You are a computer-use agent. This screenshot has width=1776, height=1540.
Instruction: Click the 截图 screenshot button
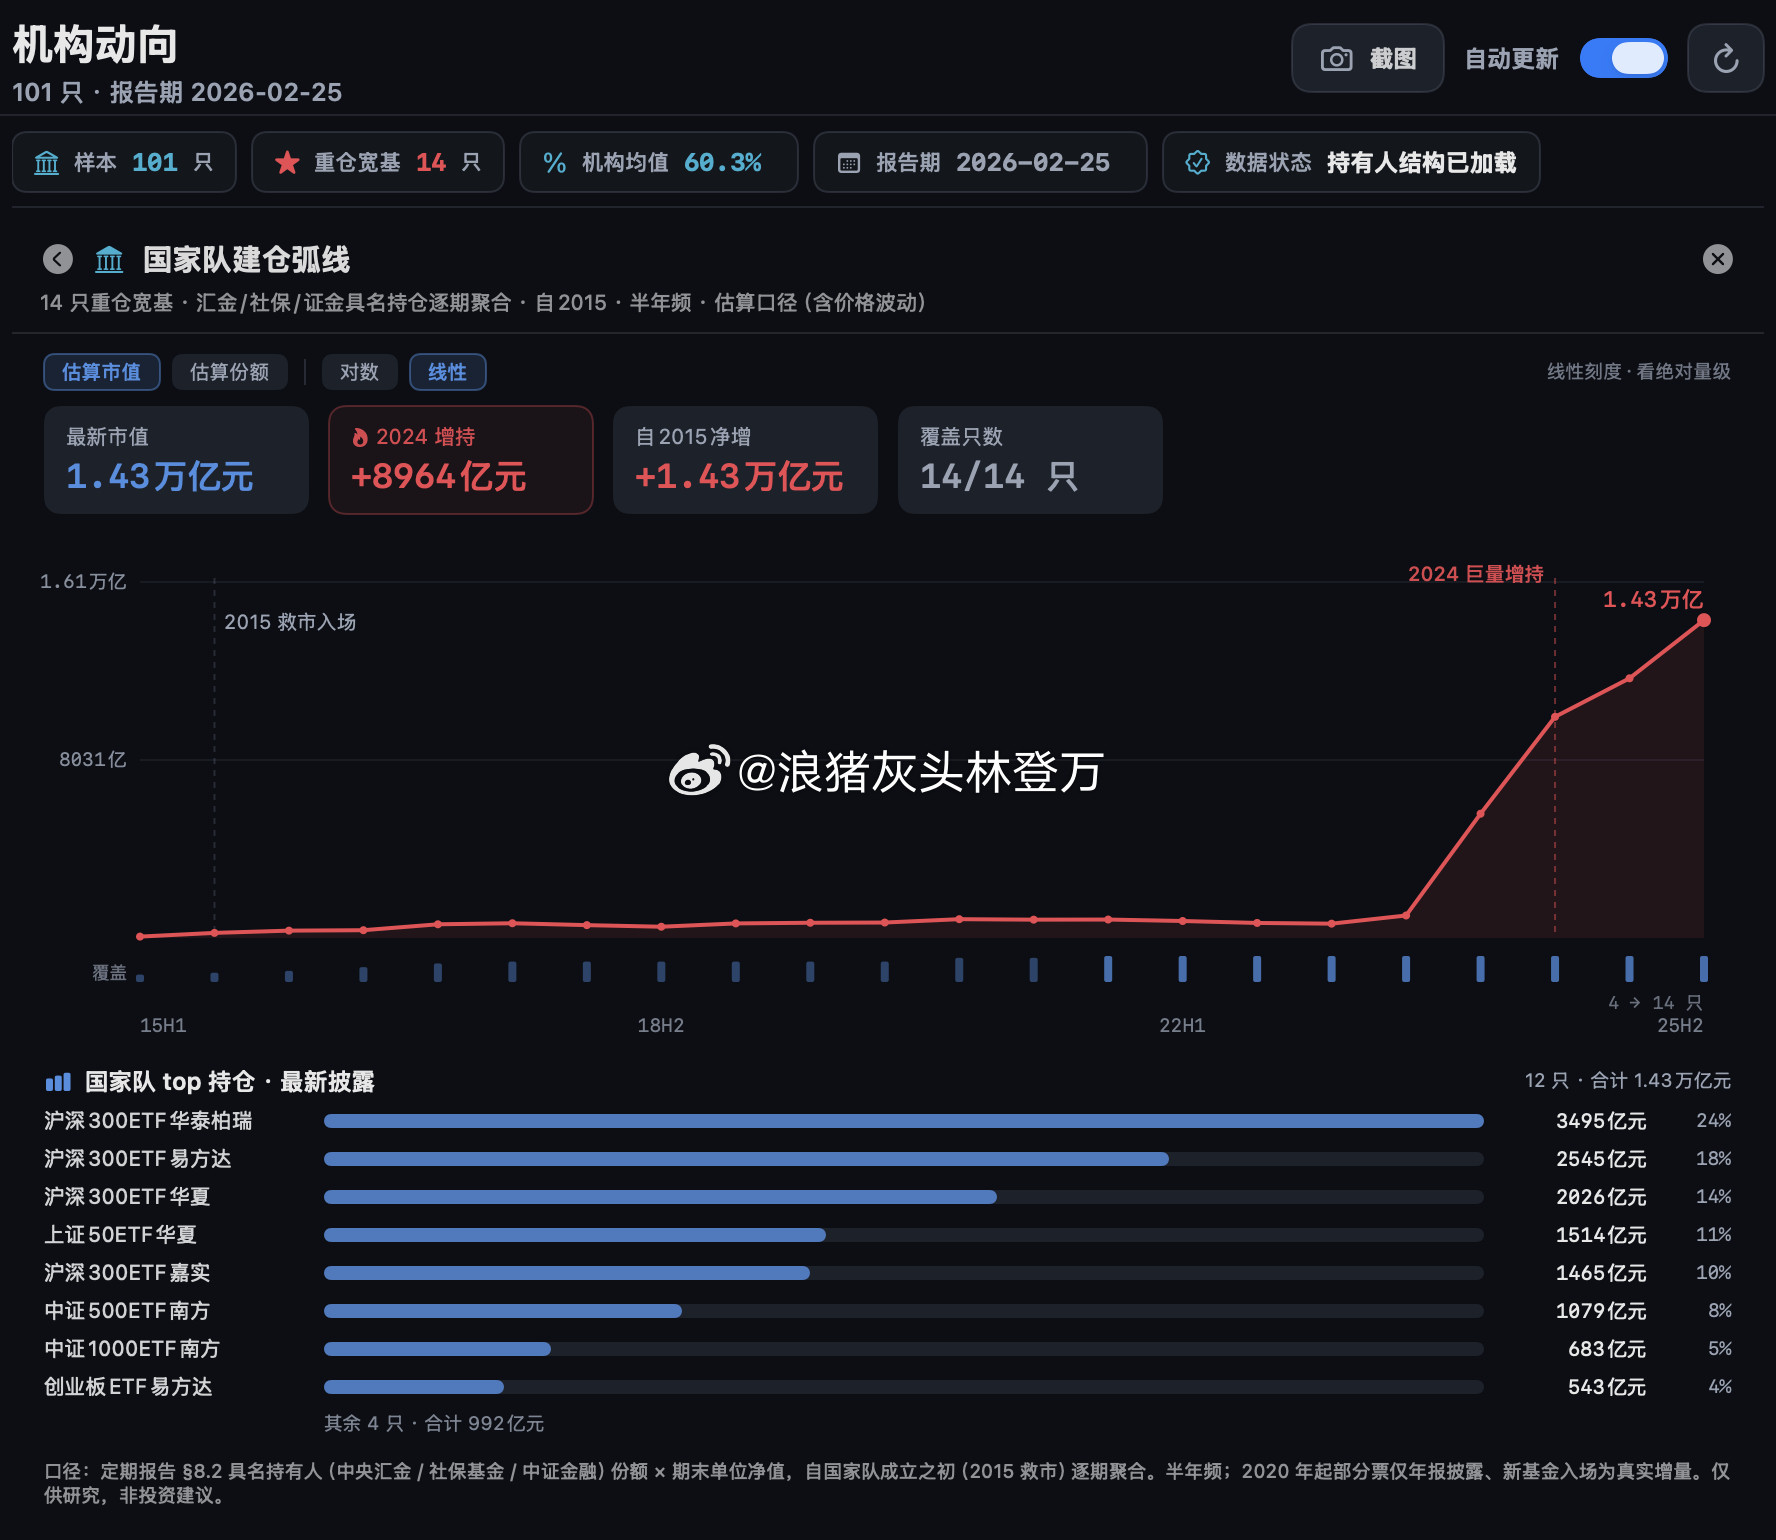(x=1367, y=59)
